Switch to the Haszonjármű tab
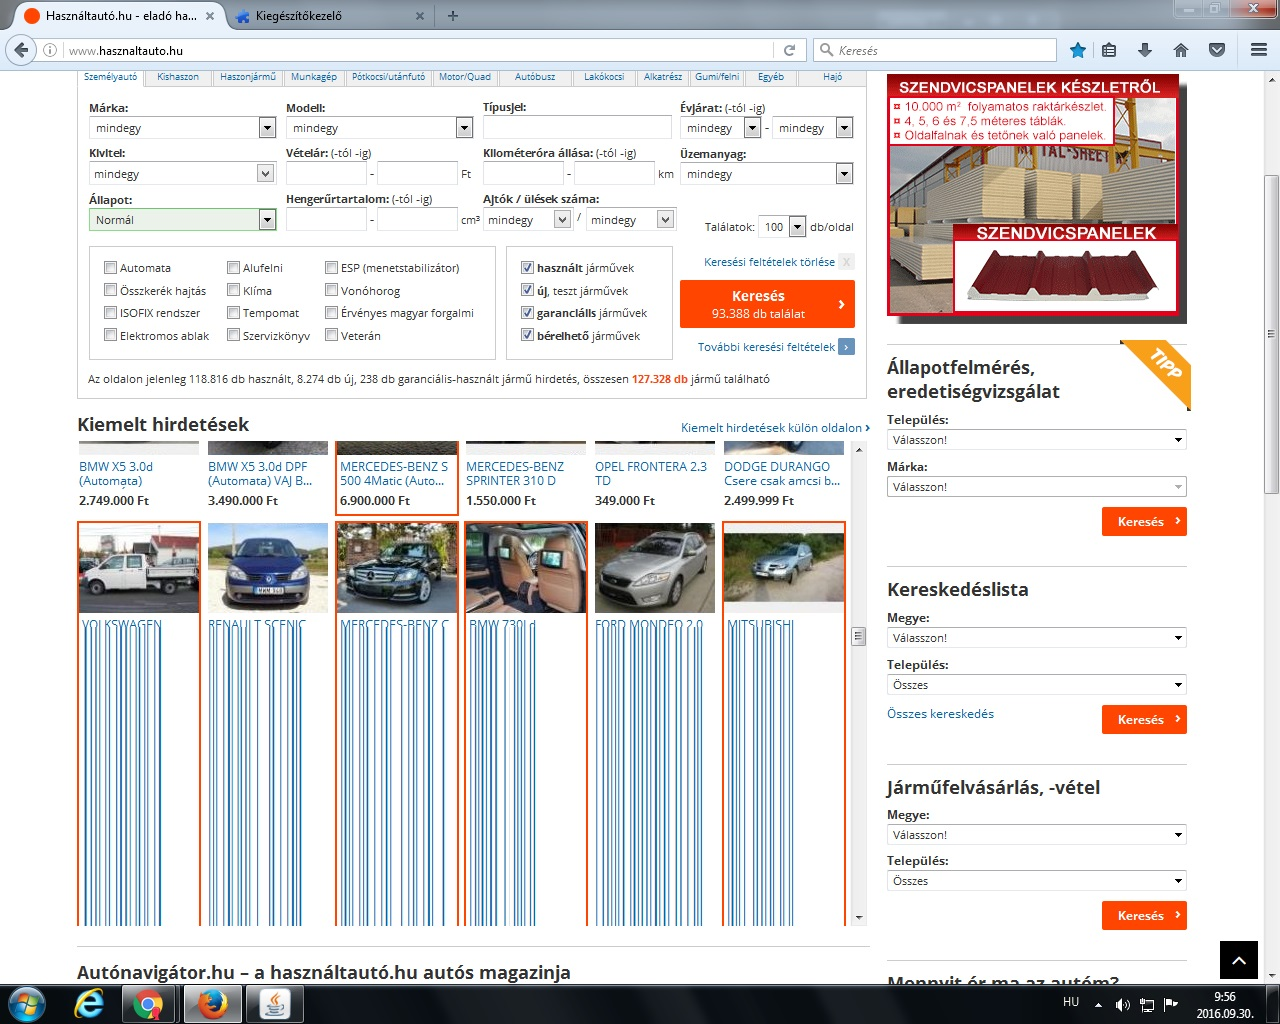This screenshot has width=1280, height=1024. pos(247,77)
